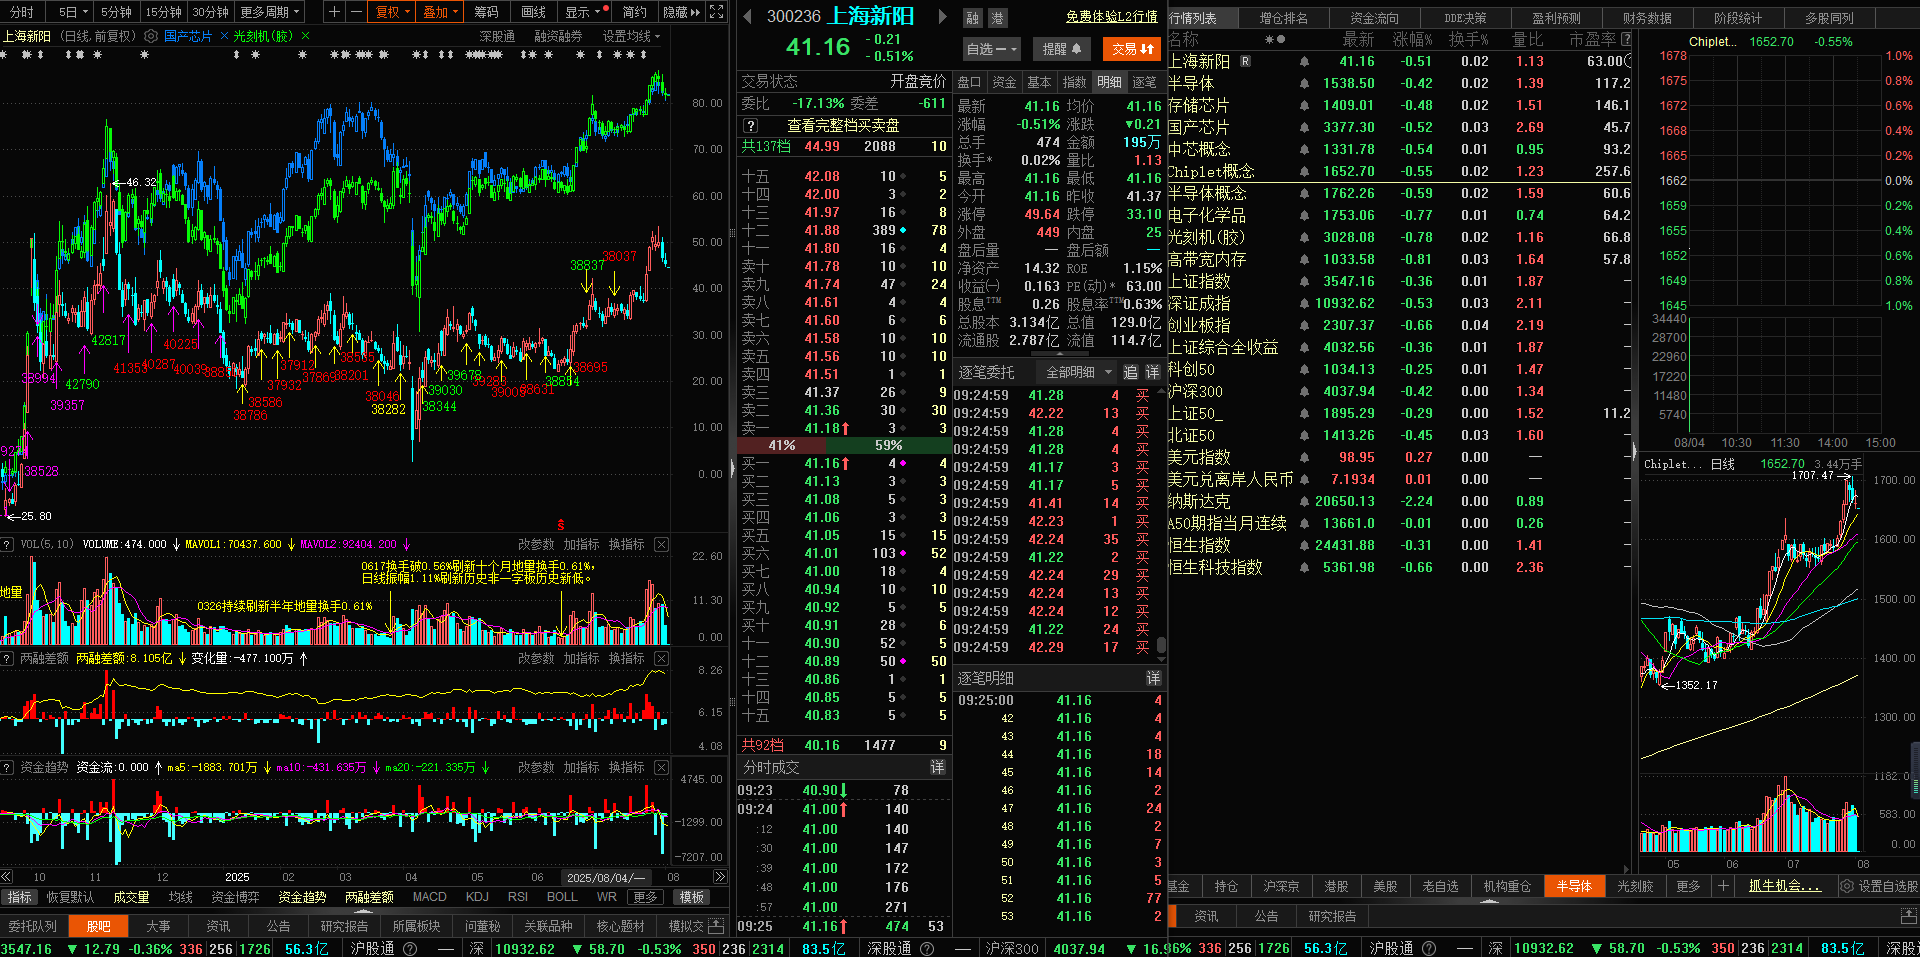Click the 港 Hong Kong connect badge
The width and height of the screenshot is (1920, 957).
pyautogui.click(x=997, y=18)
